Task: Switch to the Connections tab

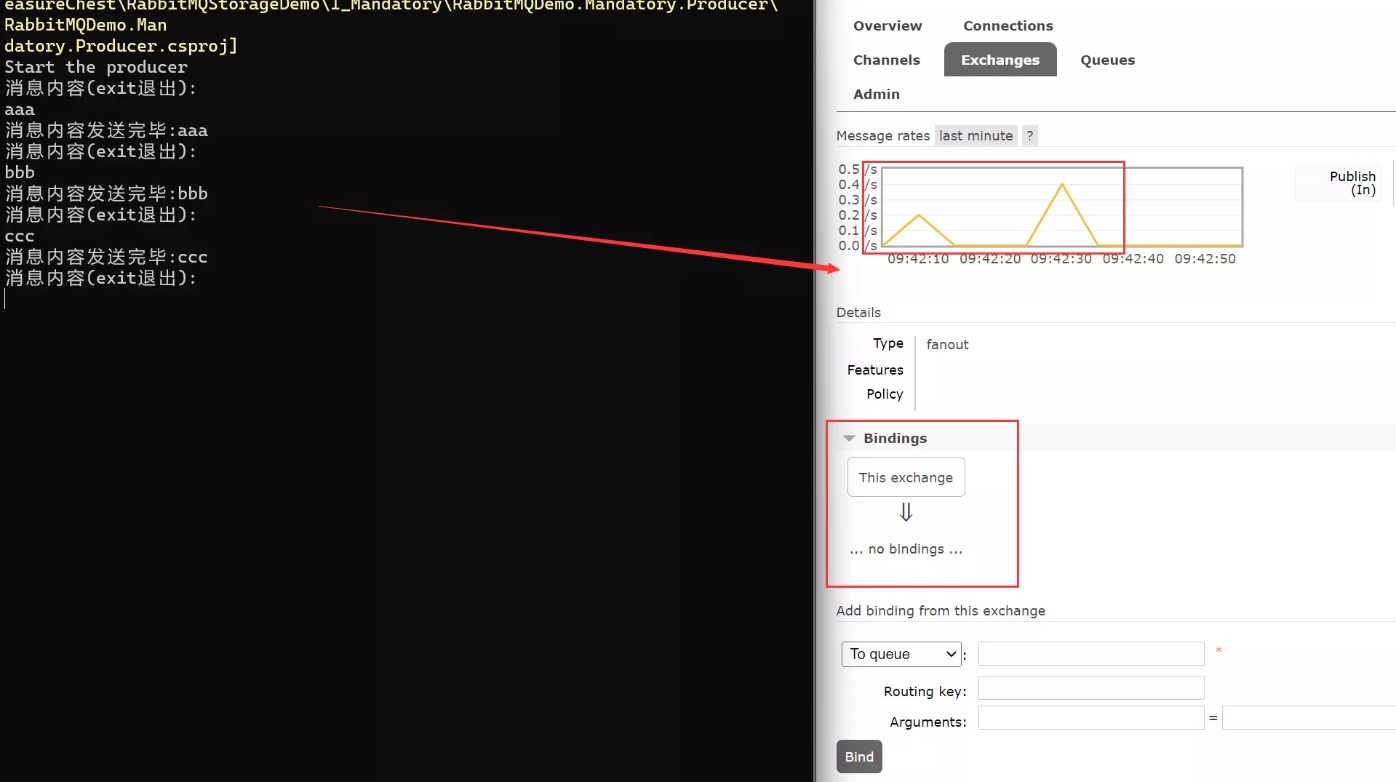Action: tap(1008, 26)
